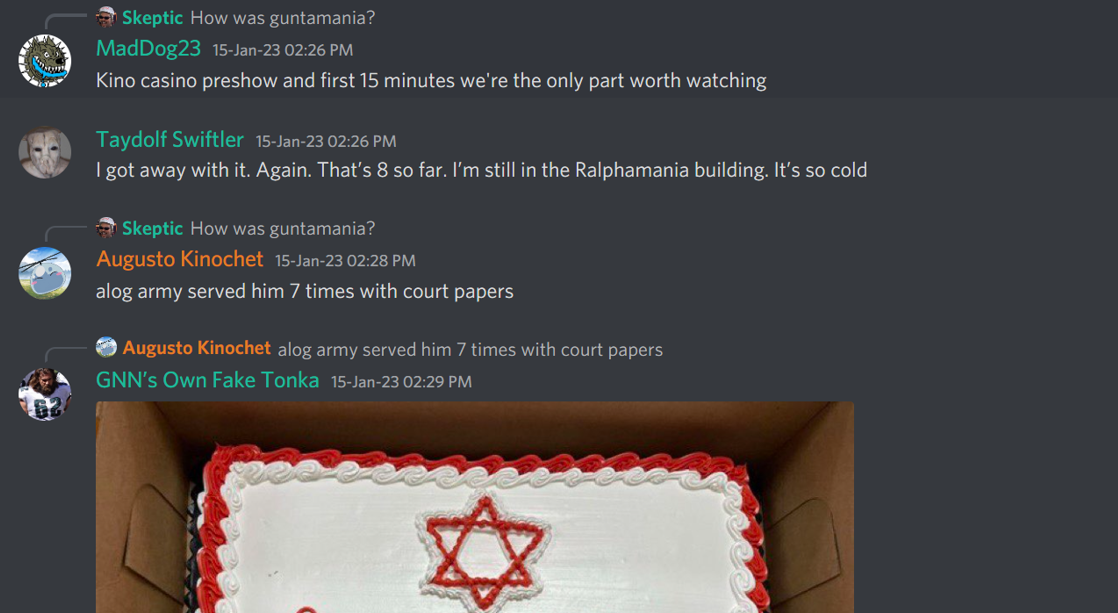Open MadDog23's wolf avatar
1118x613 pixels.
coord(44,61)
